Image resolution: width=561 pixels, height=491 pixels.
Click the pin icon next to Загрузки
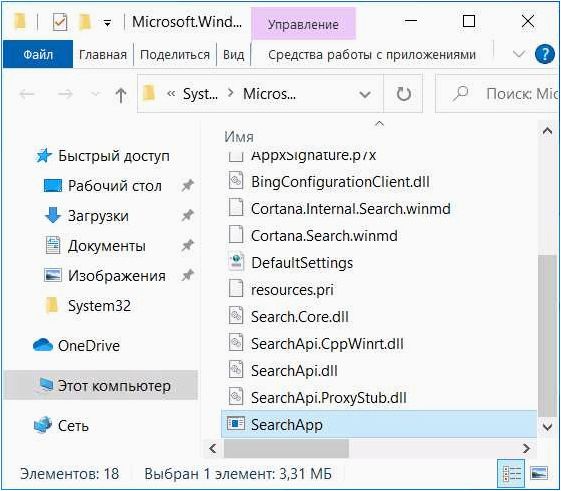pyautogui.click(x=187, y=216)
